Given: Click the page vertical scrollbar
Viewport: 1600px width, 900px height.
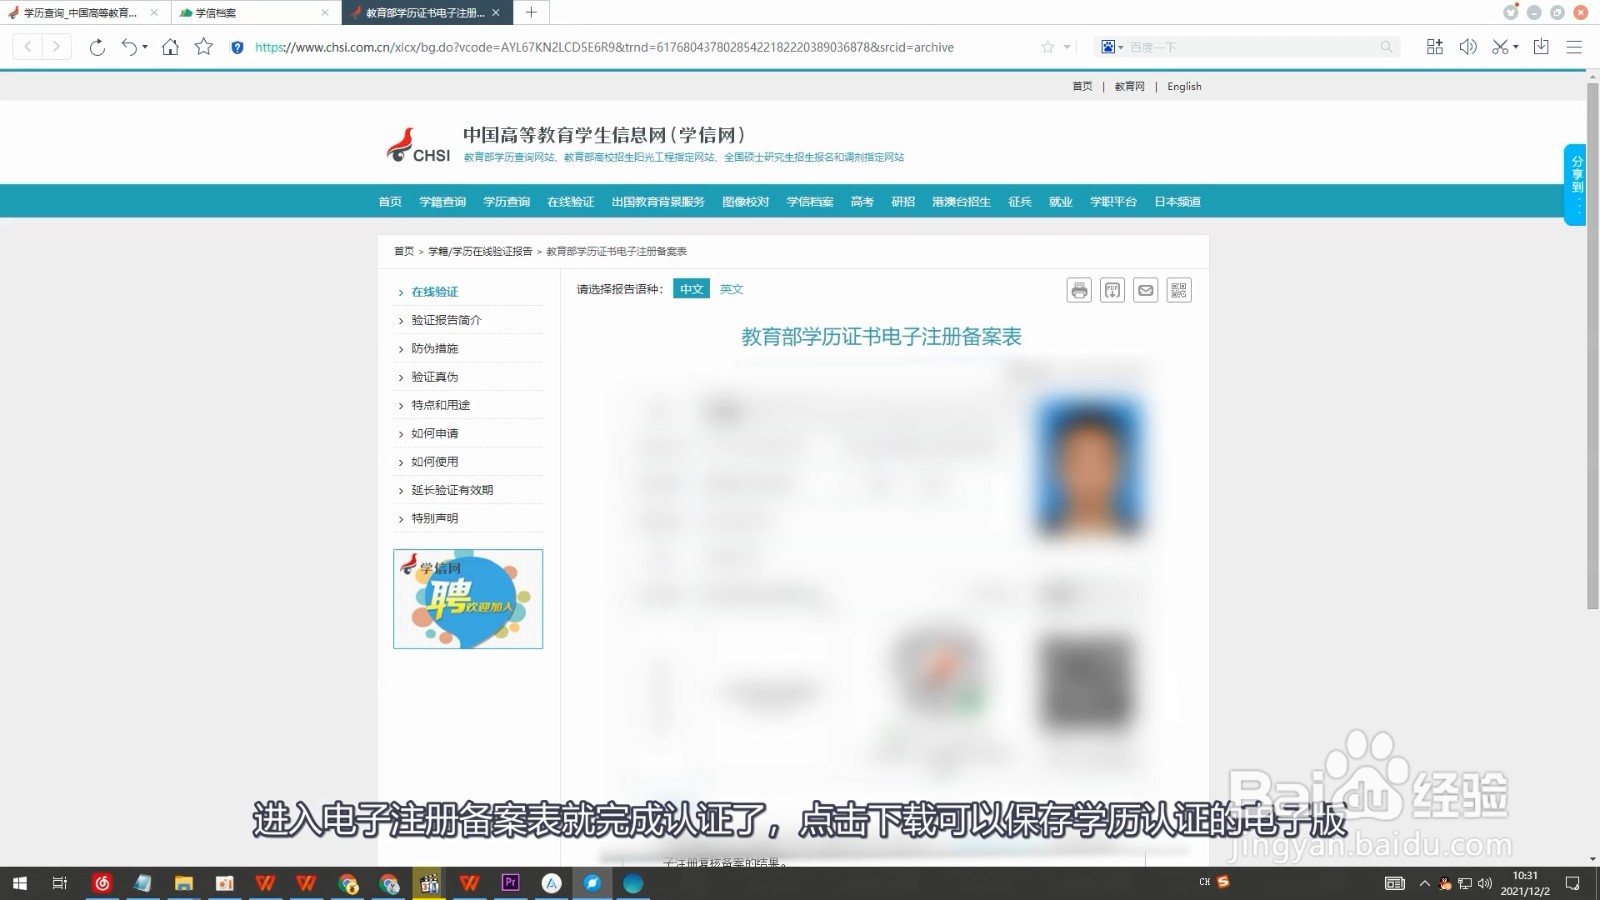Looking at the screenshot, I should point(1592,346).
